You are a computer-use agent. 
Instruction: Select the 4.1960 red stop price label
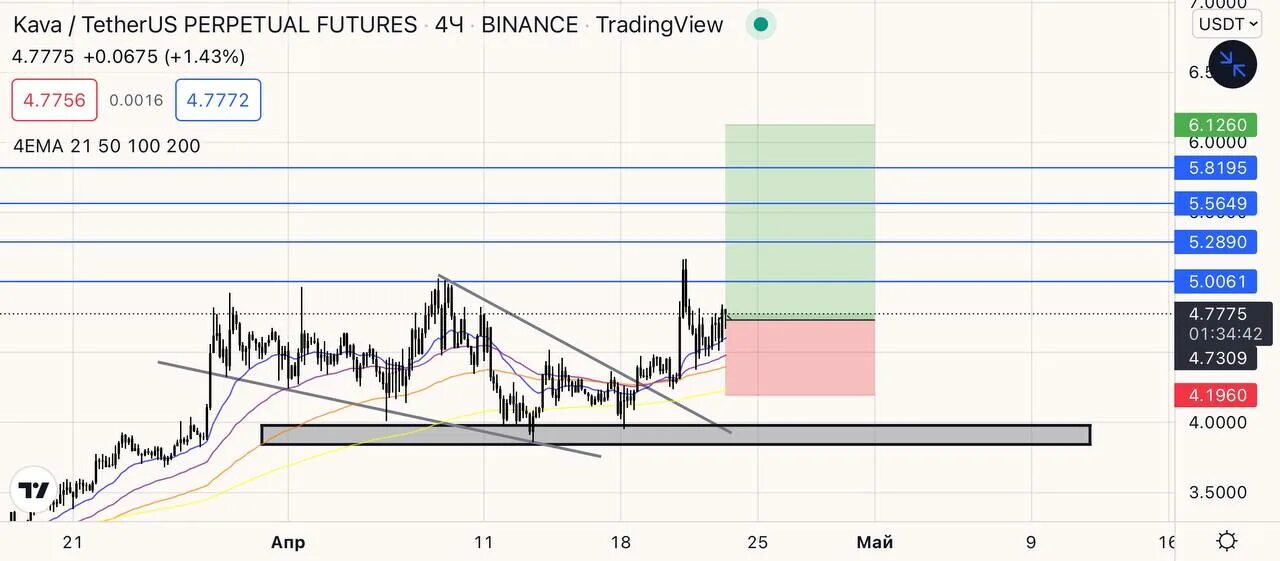point(1217,395)
